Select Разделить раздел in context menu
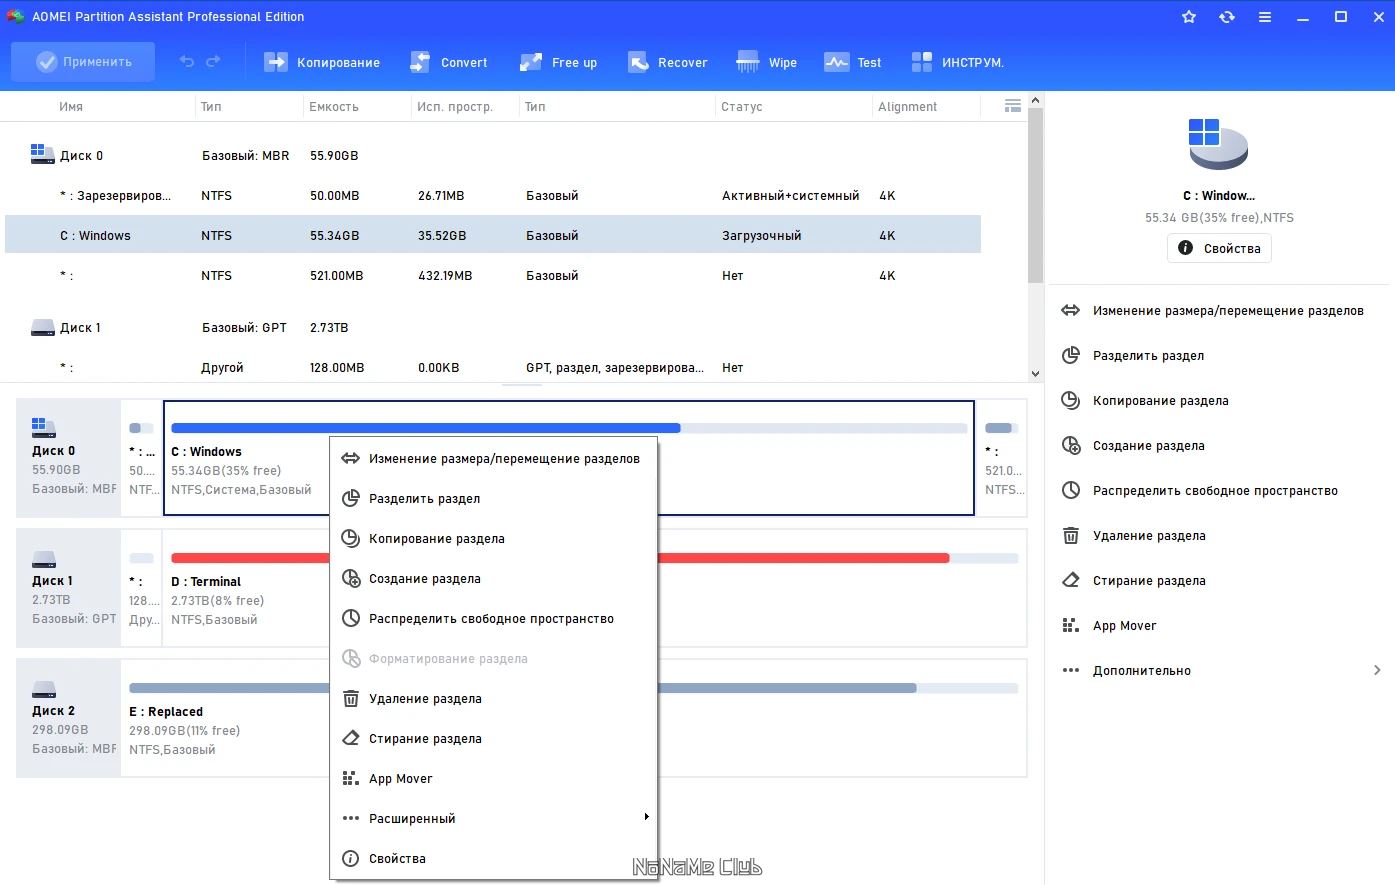Image resolution: width=1395 pixels, height=885 pixels. pyautogui.click(x=493, y=499)
